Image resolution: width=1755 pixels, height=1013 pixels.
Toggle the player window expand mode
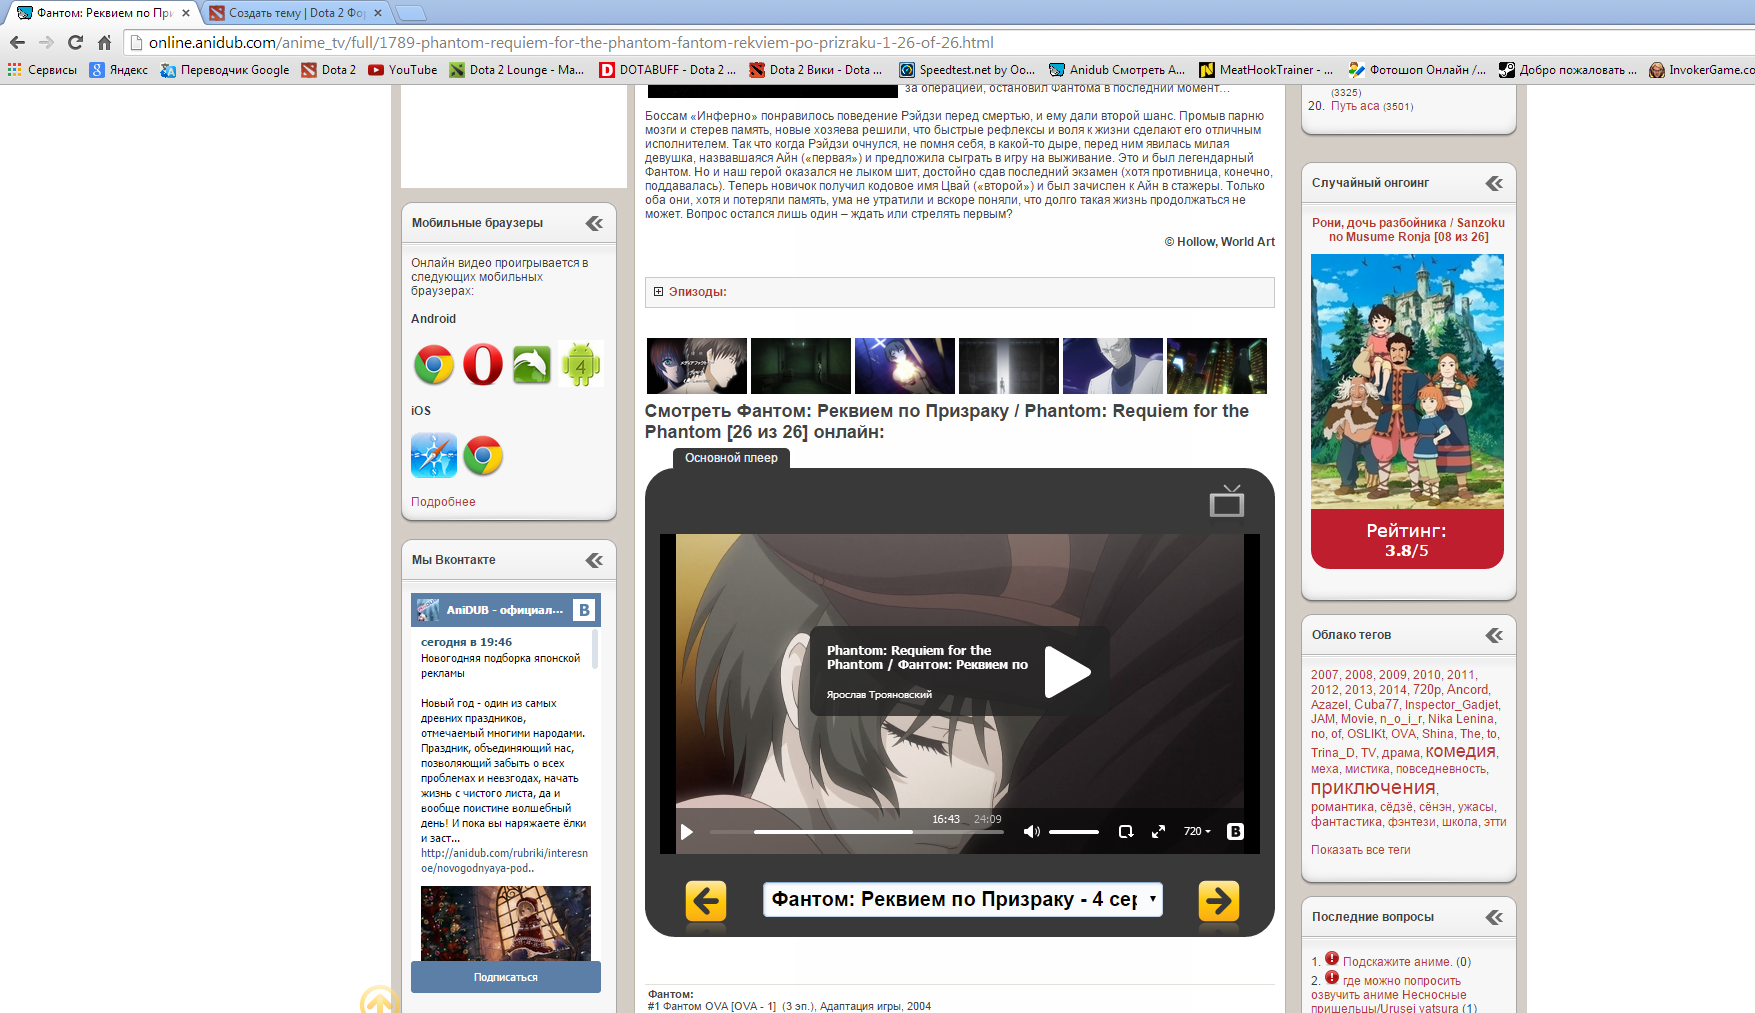[x=1126, y=831]
